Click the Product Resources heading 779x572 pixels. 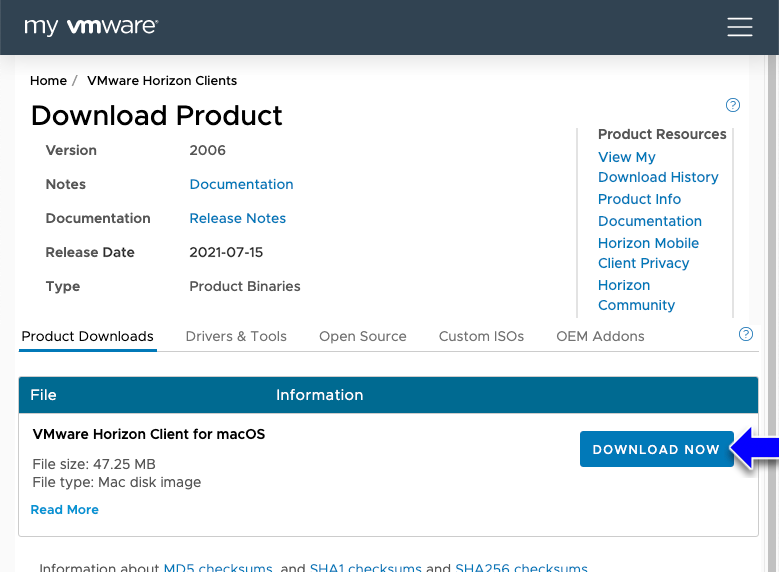(662, 134)
